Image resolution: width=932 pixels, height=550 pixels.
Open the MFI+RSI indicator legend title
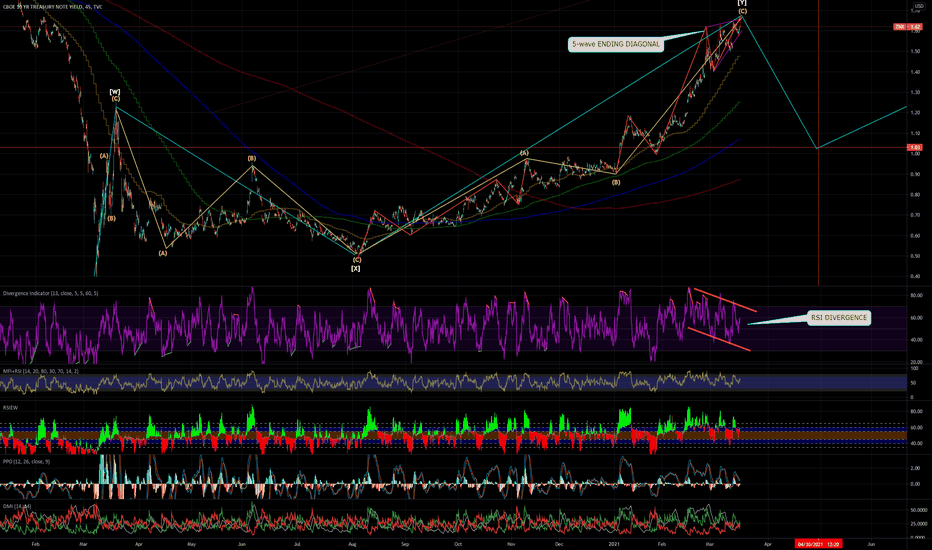click(x=40, y=371)
